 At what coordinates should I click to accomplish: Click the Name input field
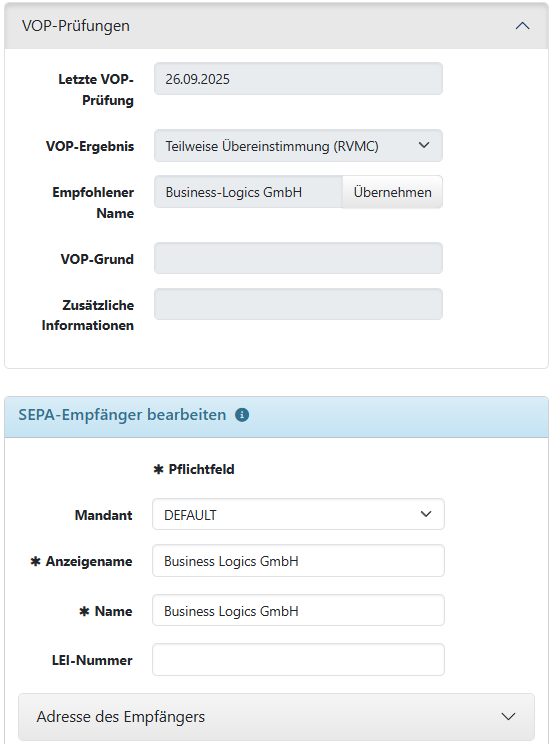click(x=298, y=611)
